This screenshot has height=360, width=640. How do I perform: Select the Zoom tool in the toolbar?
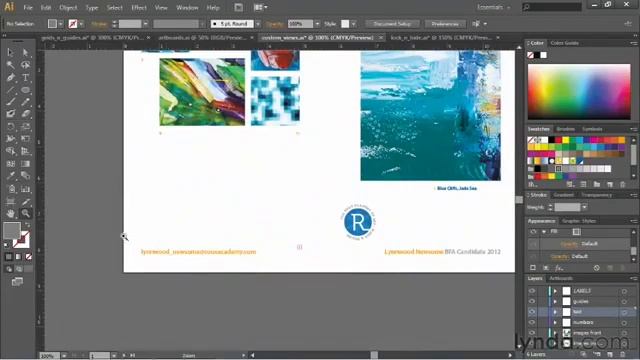pos(25,213)
